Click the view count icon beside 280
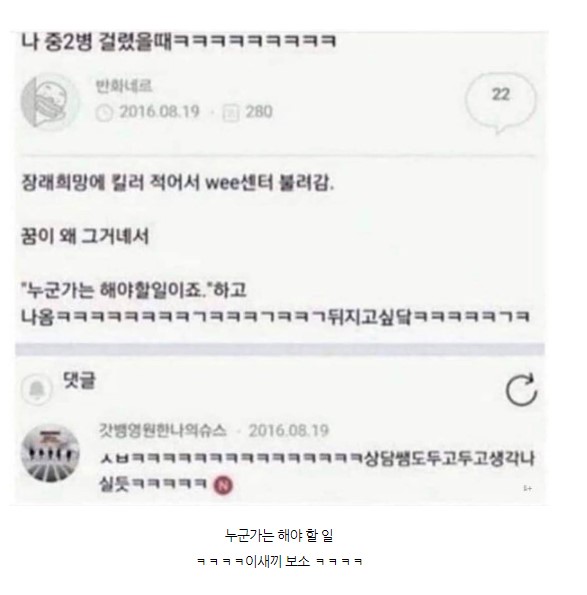 tap(231, 113)
